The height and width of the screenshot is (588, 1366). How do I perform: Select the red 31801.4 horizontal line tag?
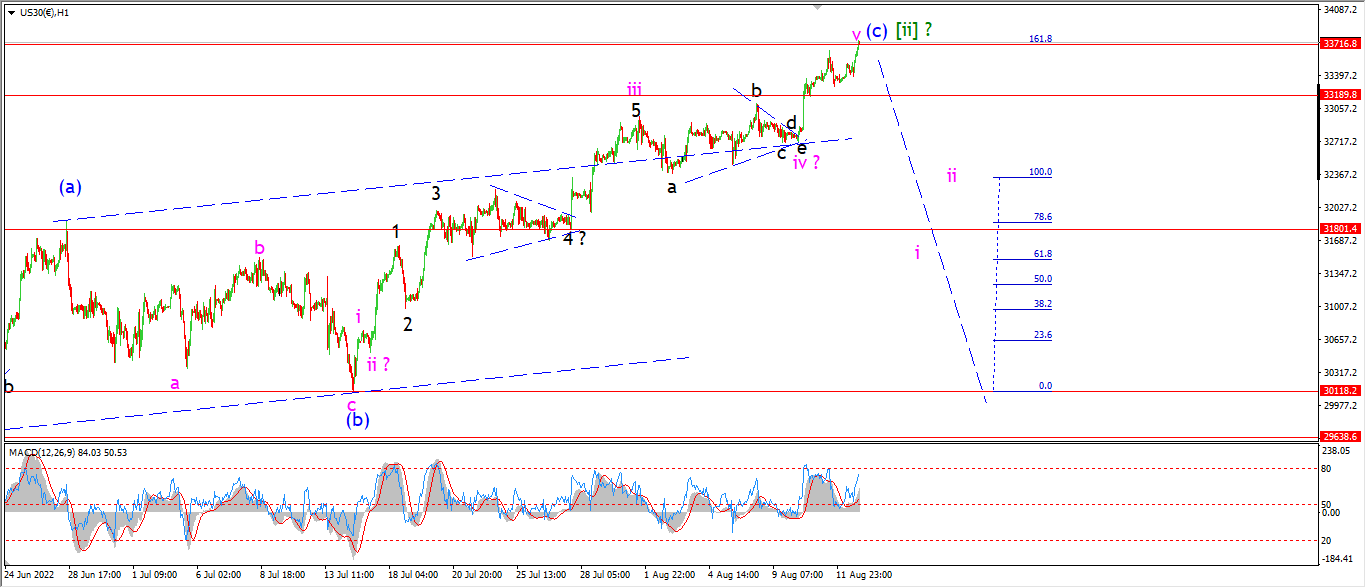coord(1340,229)
